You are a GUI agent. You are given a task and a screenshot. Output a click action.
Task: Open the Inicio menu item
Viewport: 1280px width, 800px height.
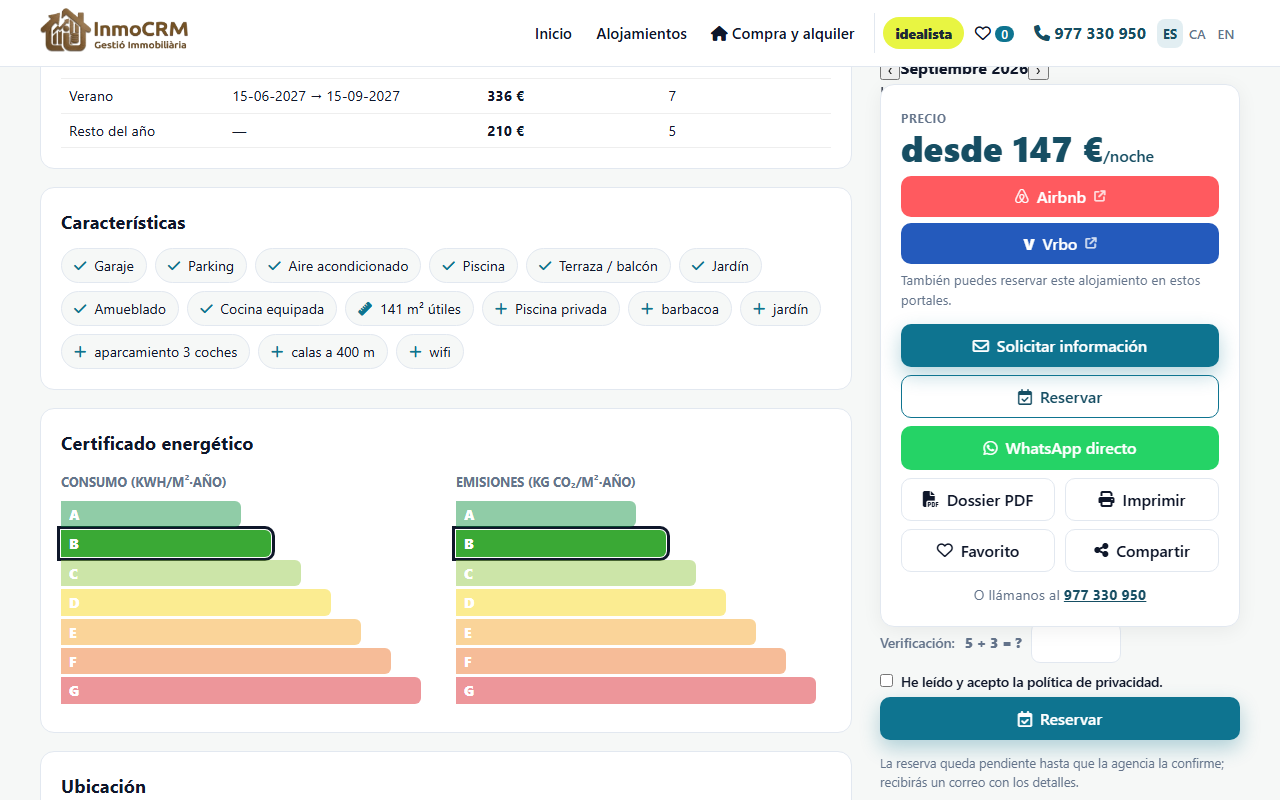553,33
